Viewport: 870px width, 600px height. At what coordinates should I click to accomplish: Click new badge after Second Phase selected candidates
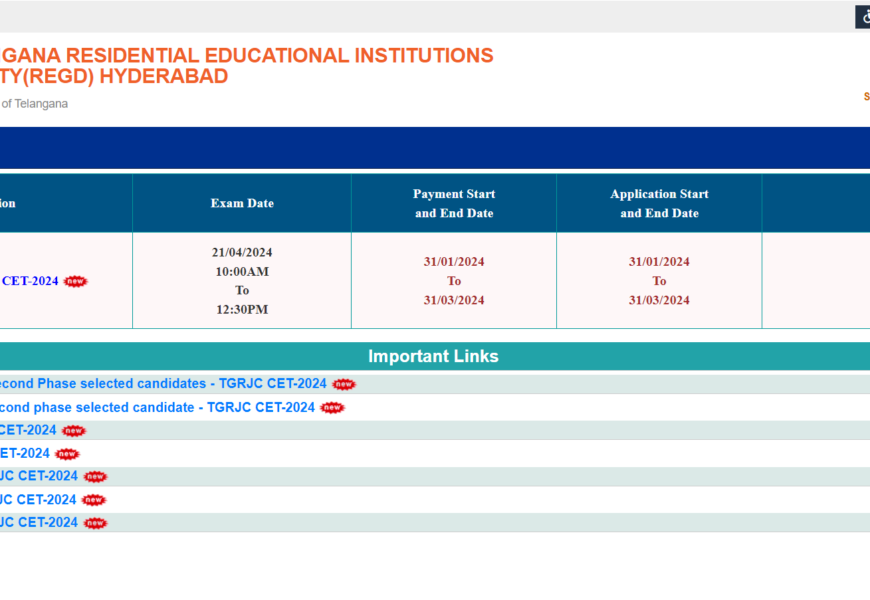344,384
